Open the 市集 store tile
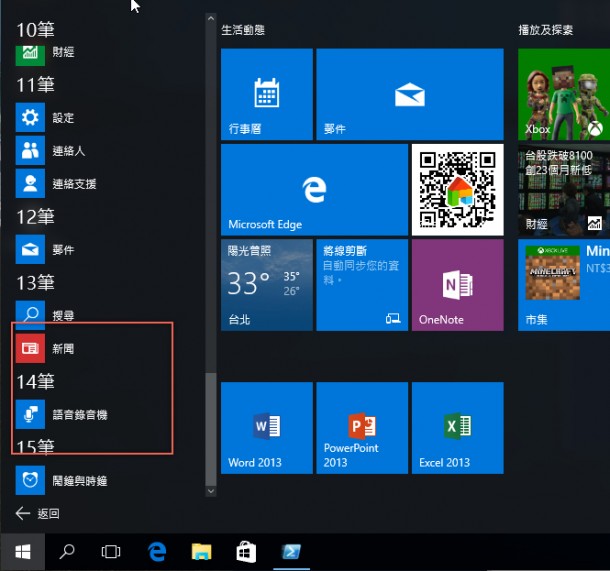The image size is (610, 571). 564,285
